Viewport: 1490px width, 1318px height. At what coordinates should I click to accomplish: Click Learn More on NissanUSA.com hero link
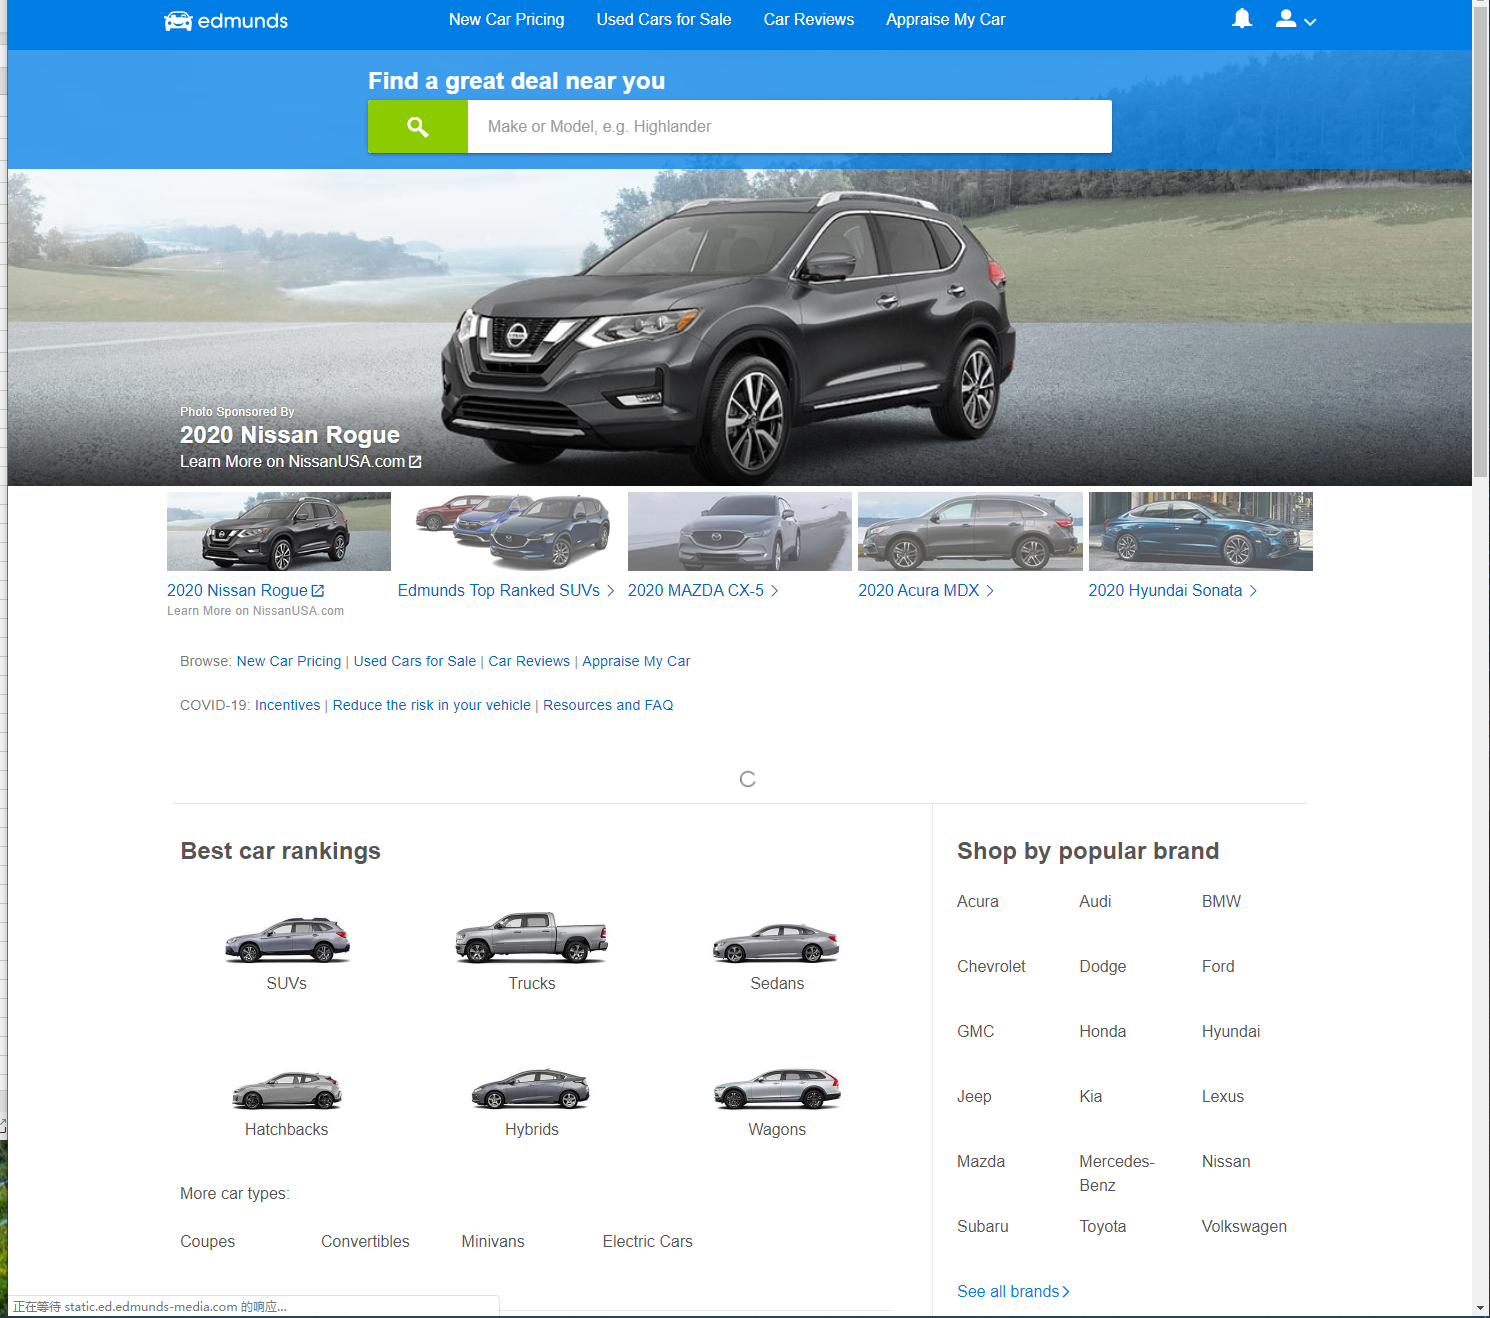292,461
